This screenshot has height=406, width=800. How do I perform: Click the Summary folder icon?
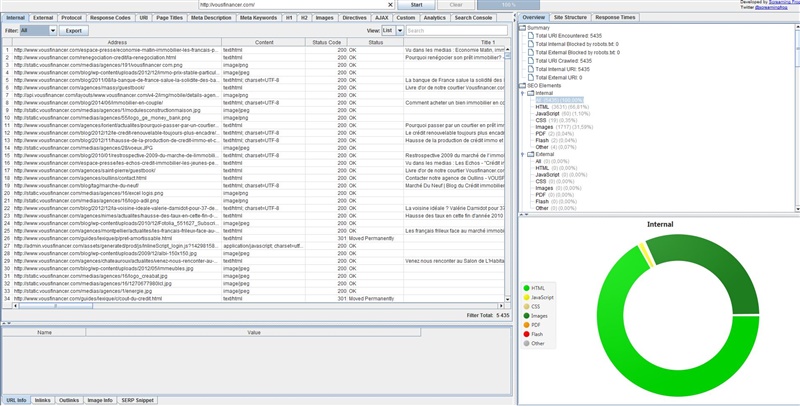click(x=522, y=28)
